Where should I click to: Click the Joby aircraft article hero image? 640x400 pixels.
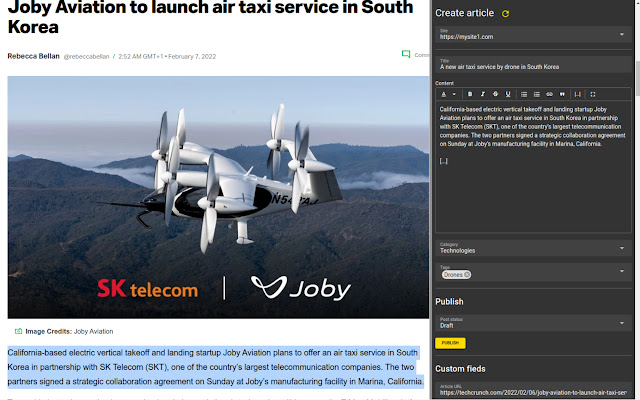[x=218, y=197]
